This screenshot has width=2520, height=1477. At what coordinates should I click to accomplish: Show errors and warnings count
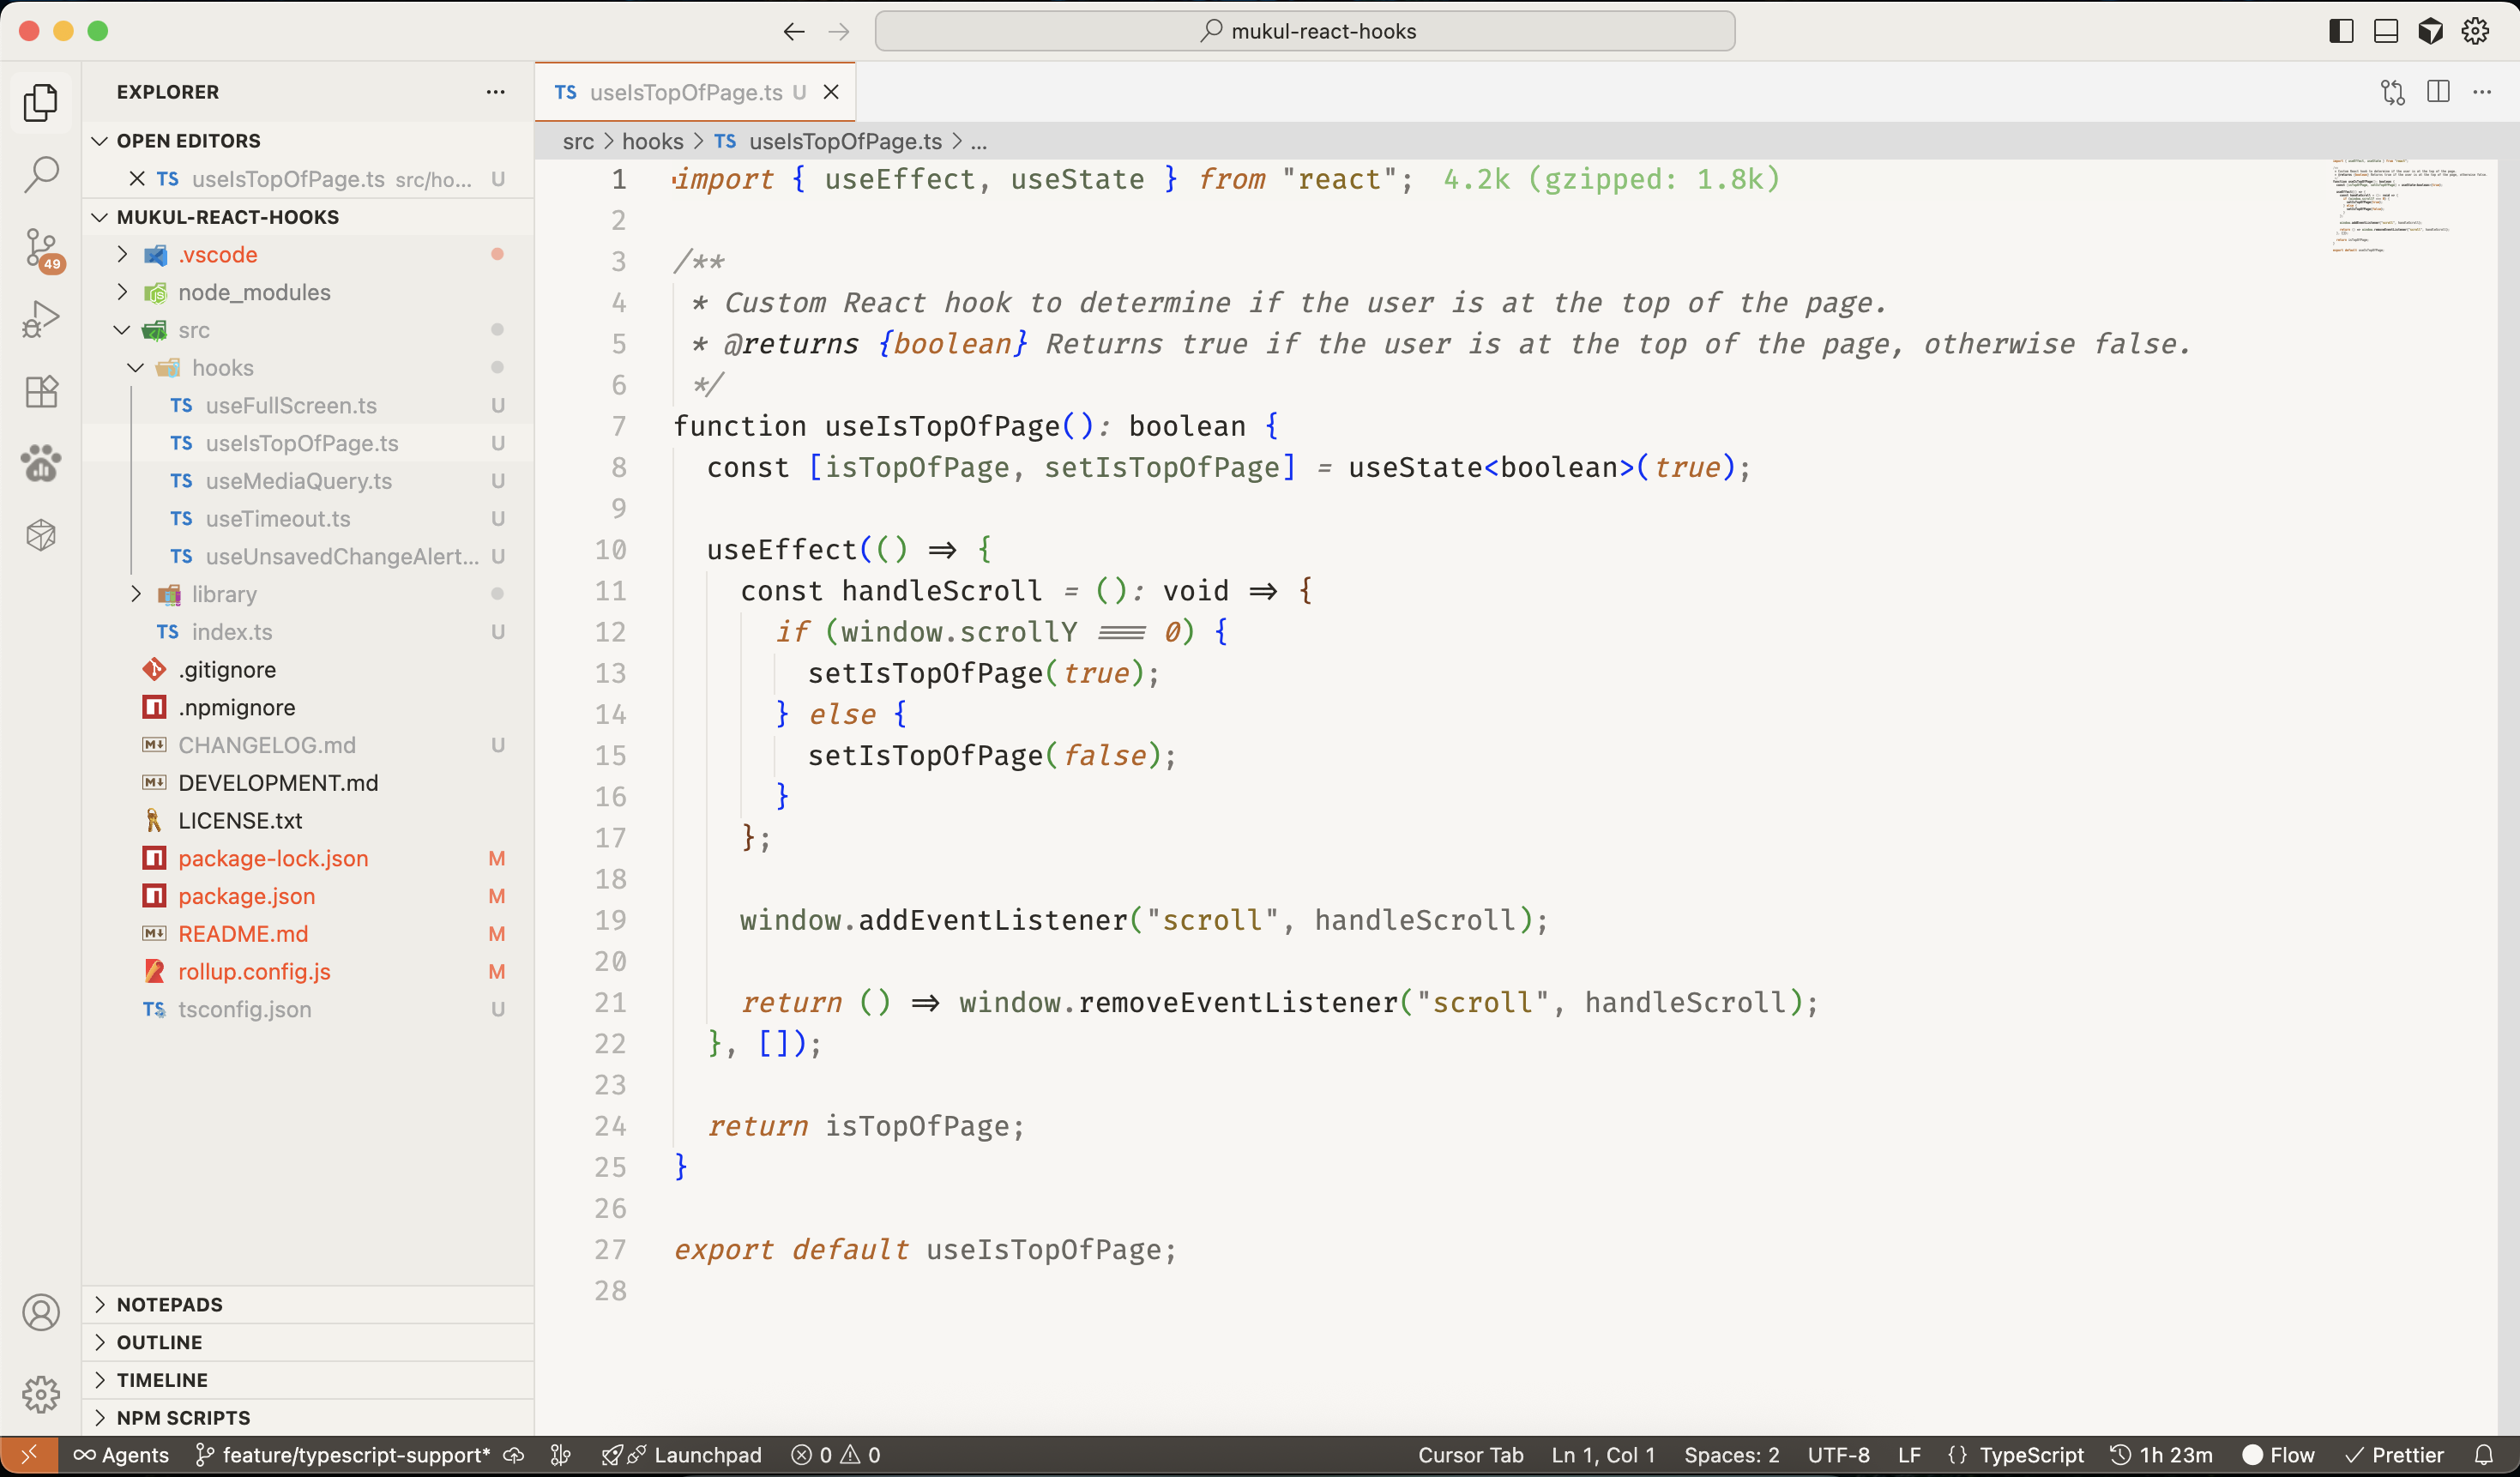836,1455
